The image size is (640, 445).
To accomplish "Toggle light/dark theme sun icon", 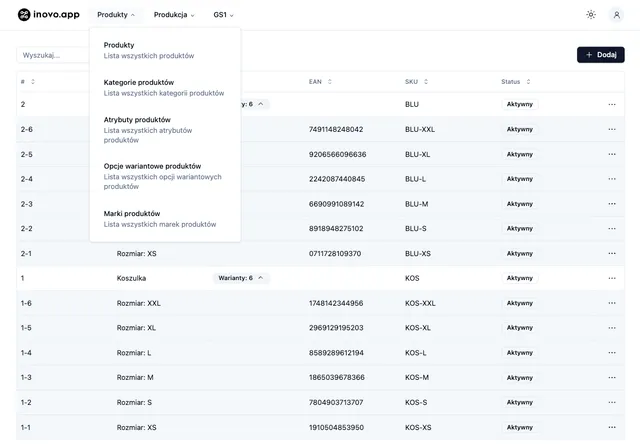I will coord(591,15).
